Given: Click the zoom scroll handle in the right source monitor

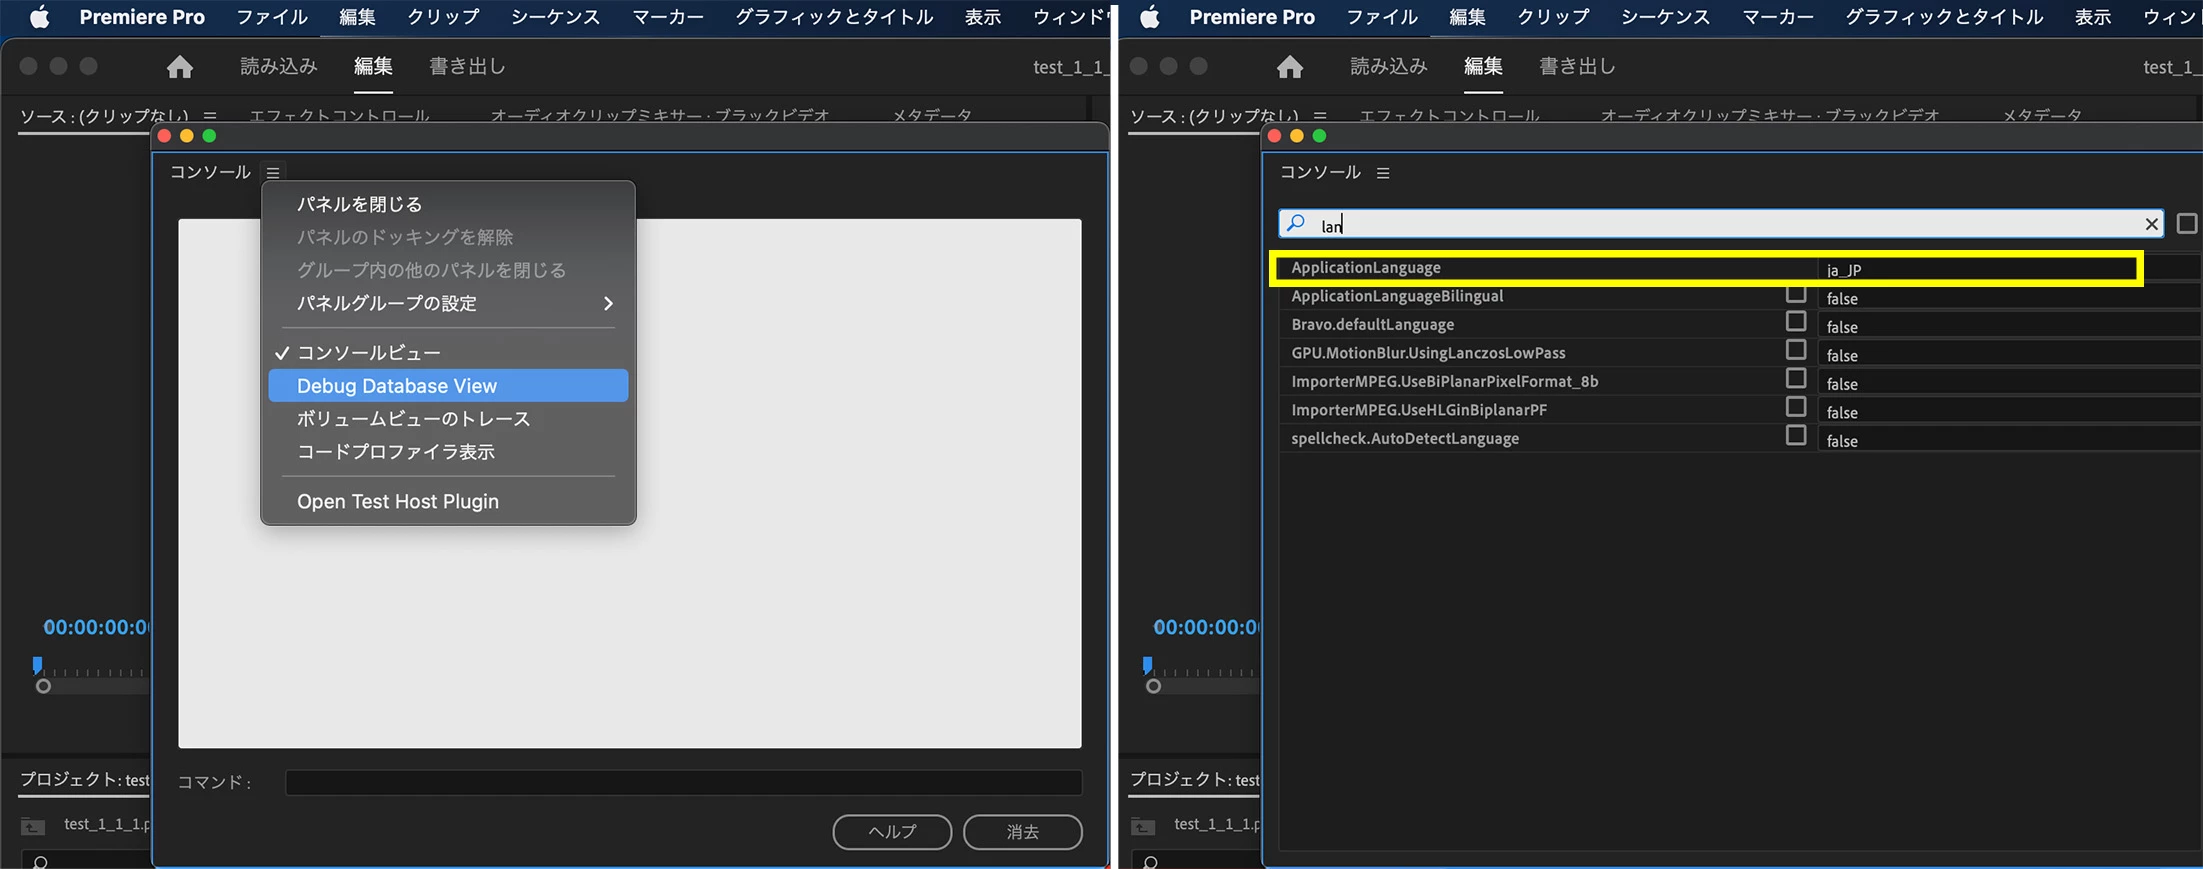Looking at the screenshot, I should click(1153, 686).
